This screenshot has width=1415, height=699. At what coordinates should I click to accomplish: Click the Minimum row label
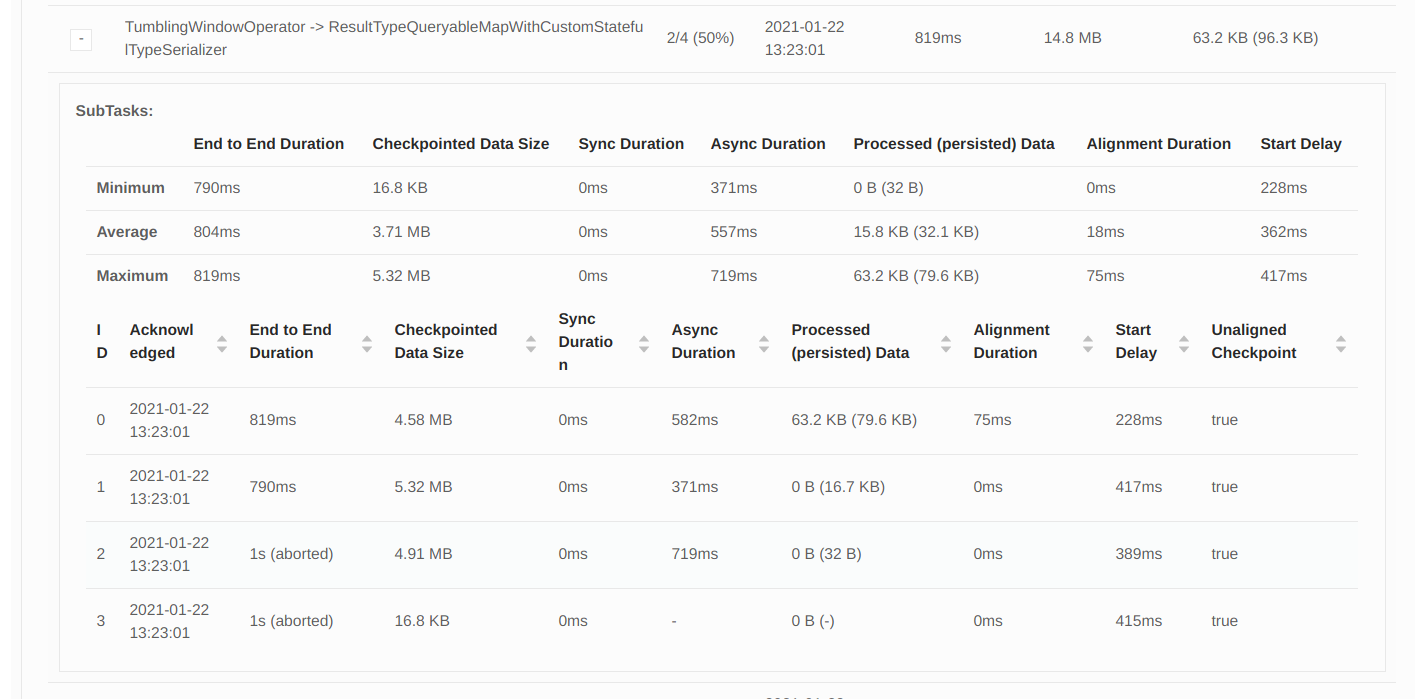130,188
